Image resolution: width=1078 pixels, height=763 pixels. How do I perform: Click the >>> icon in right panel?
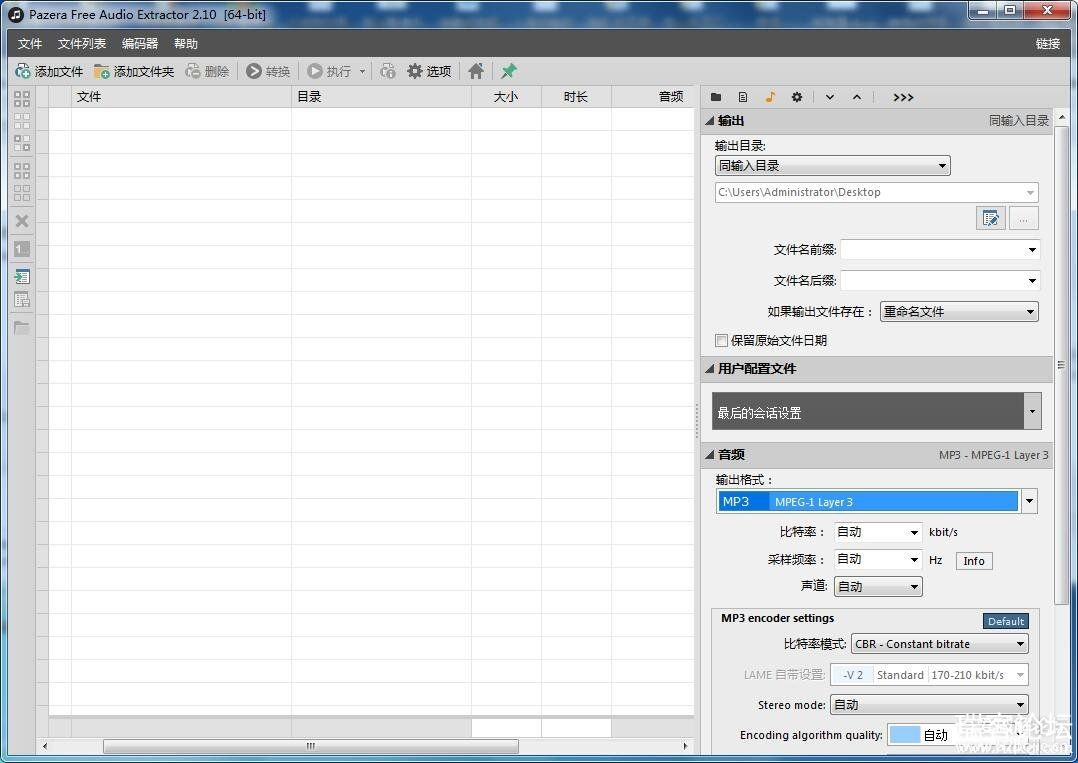pyautogui.click(x=903, y=98)
